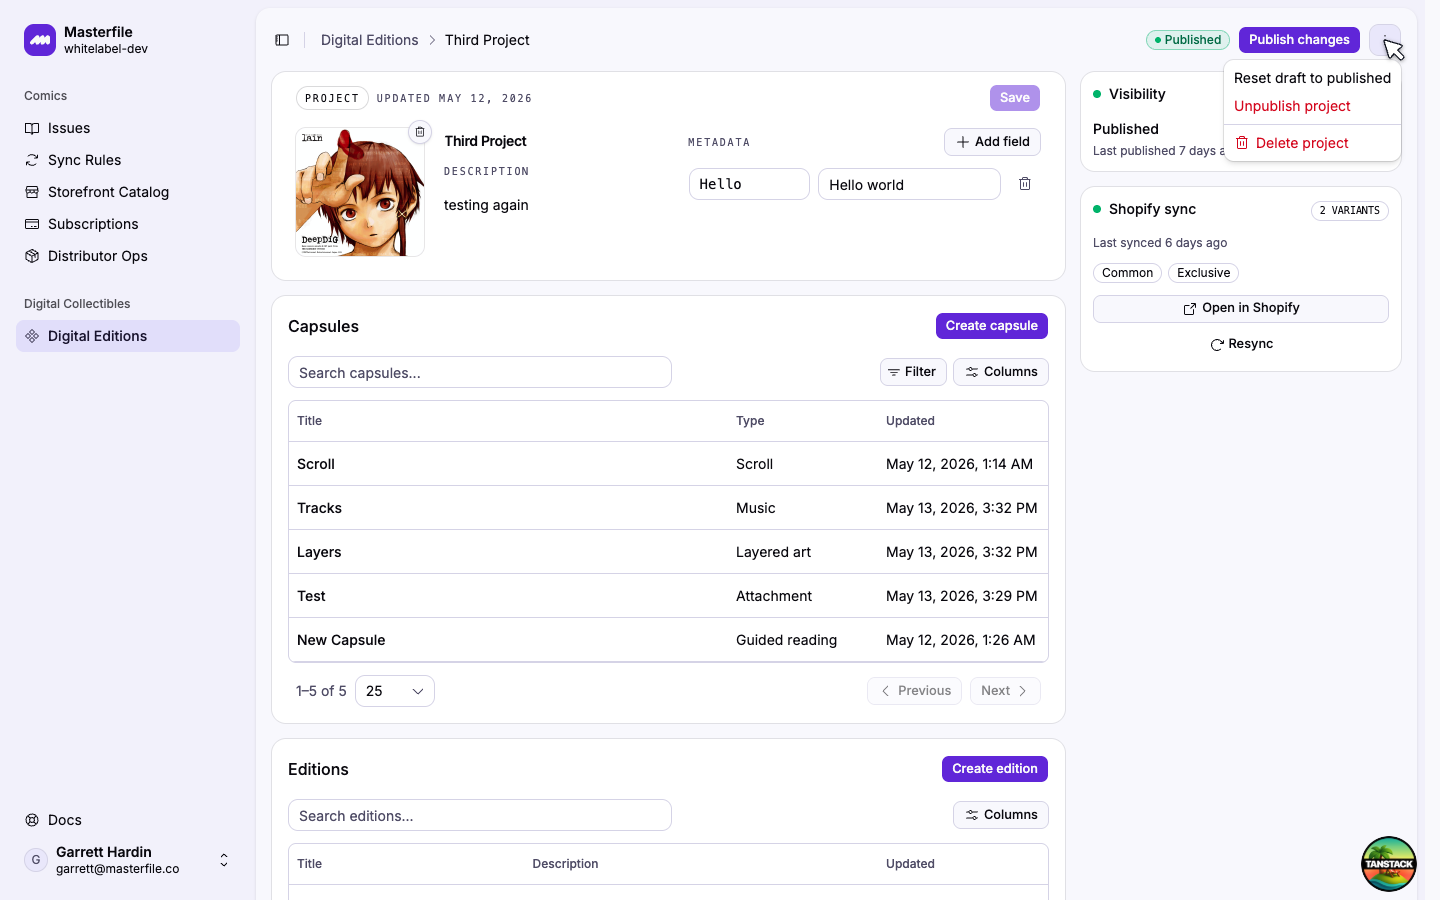Sort capsules by Updated header
Screen dimensions: 1440x900
click(910, 421)
